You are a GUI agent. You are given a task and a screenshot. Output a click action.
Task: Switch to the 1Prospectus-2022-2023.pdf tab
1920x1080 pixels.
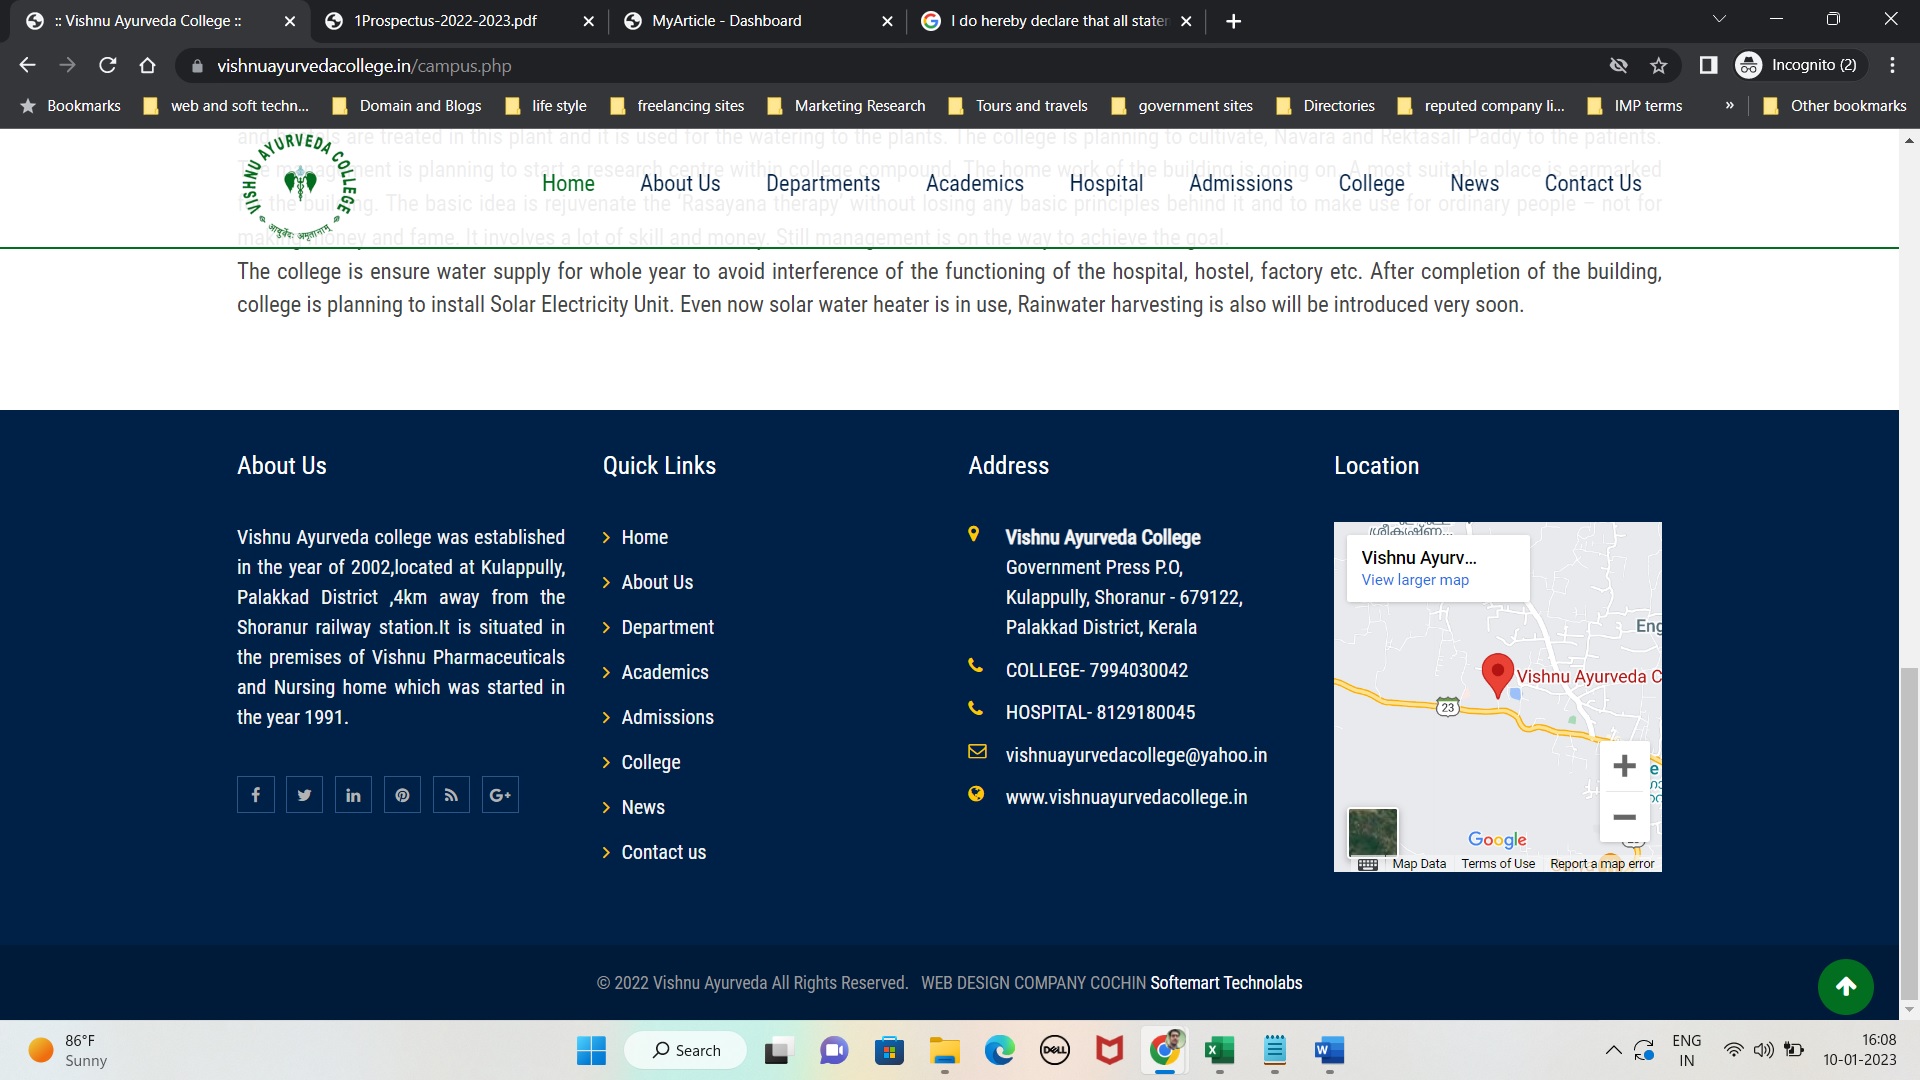click(446, 21)
